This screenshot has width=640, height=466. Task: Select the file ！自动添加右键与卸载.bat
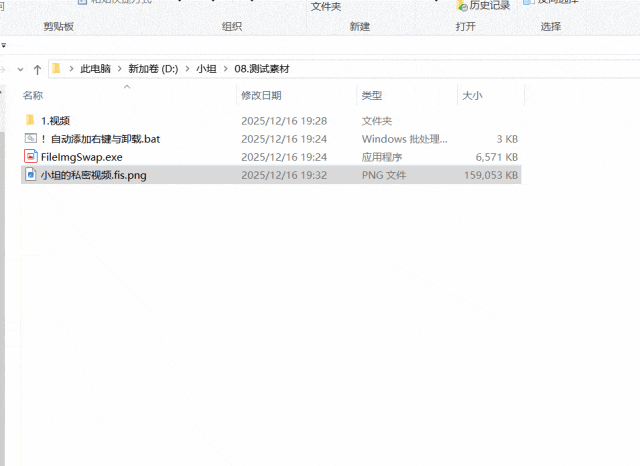coord(100,139)
